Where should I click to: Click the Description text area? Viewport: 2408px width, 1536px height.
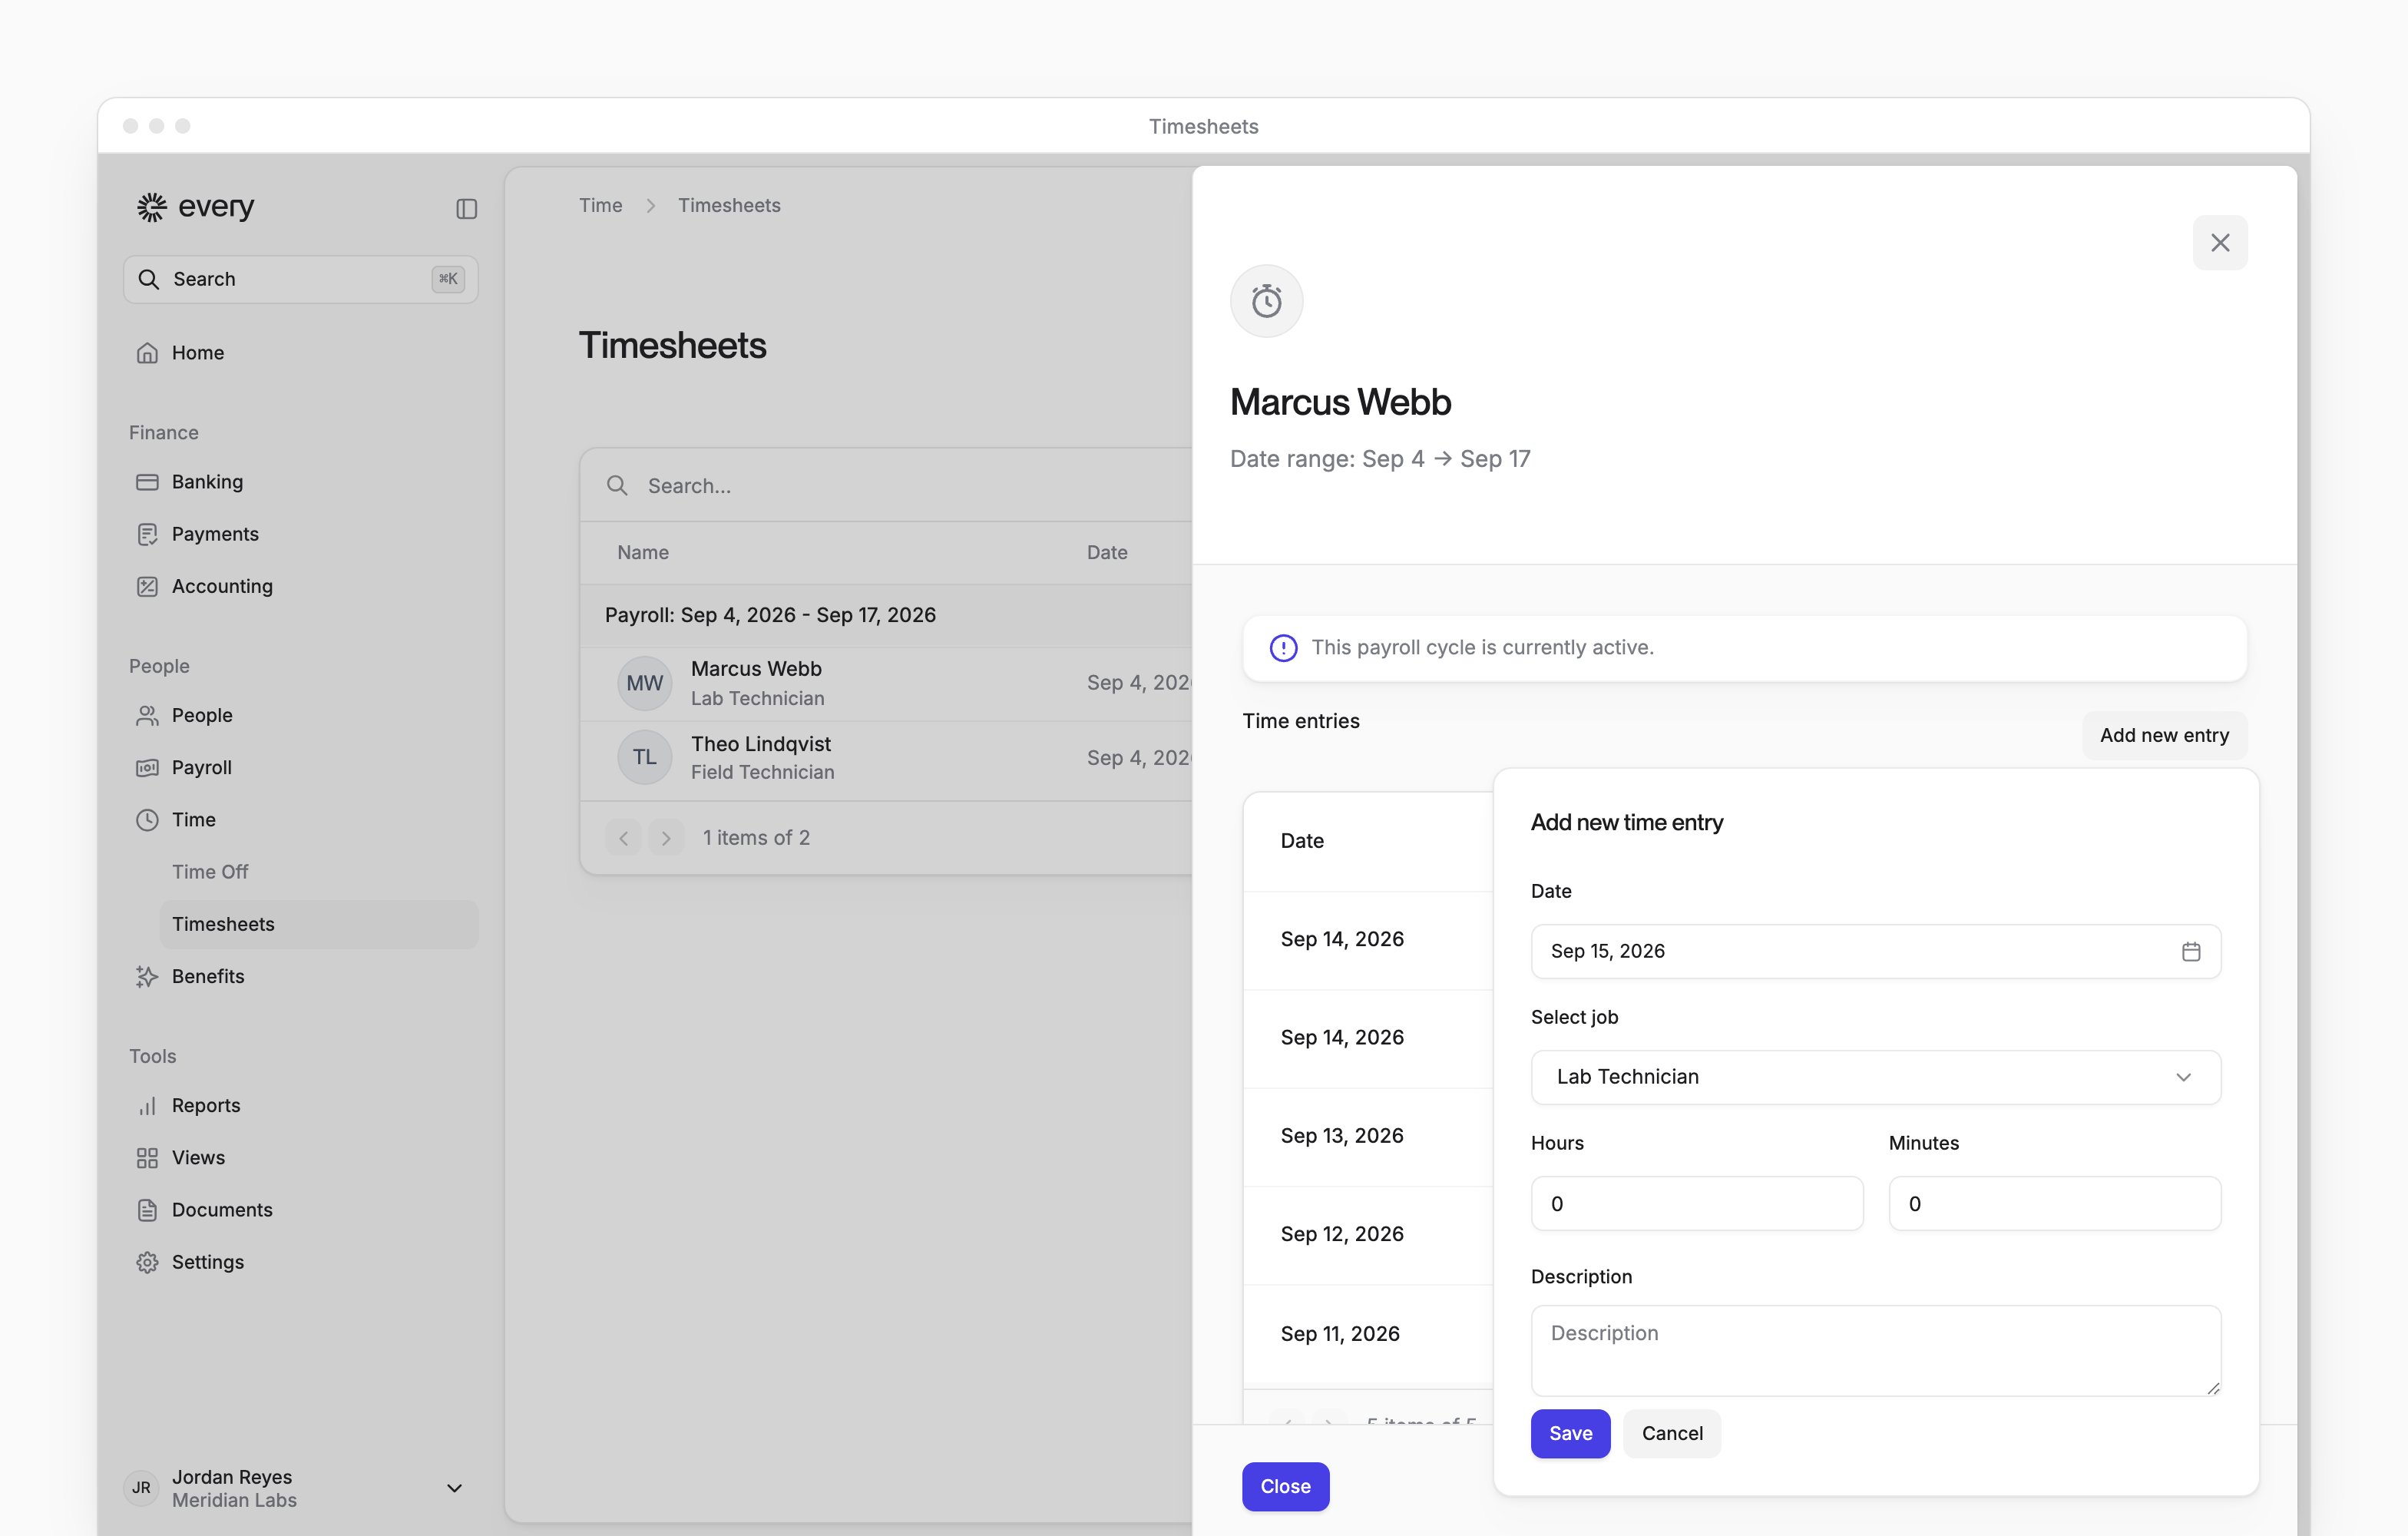(x=1875, y=1350)
